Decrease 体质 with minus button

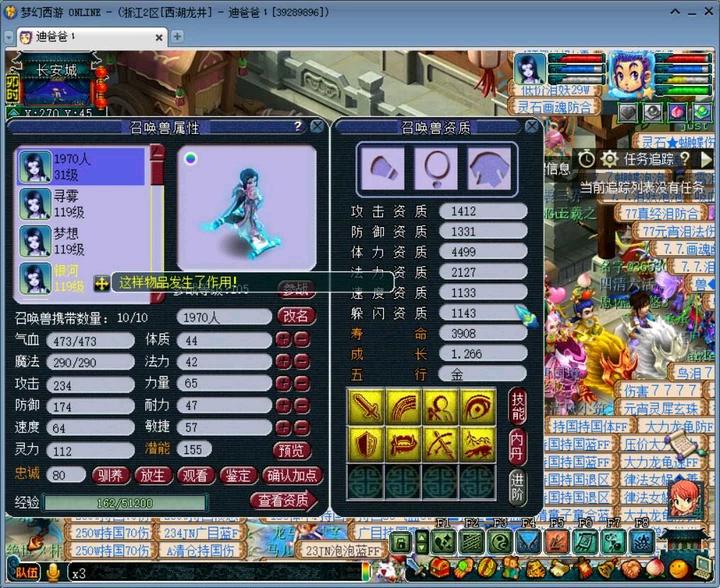[x=301, y=340]
